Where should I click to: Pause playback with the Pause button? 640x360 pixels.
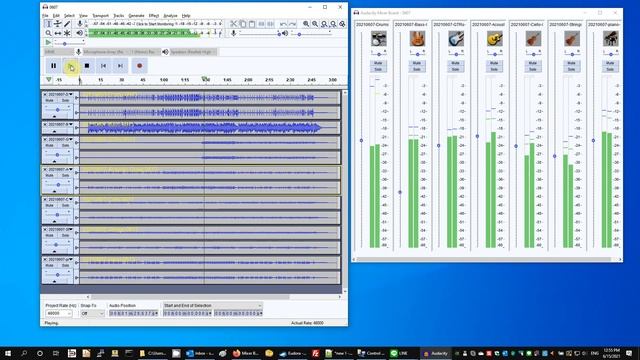53,66
